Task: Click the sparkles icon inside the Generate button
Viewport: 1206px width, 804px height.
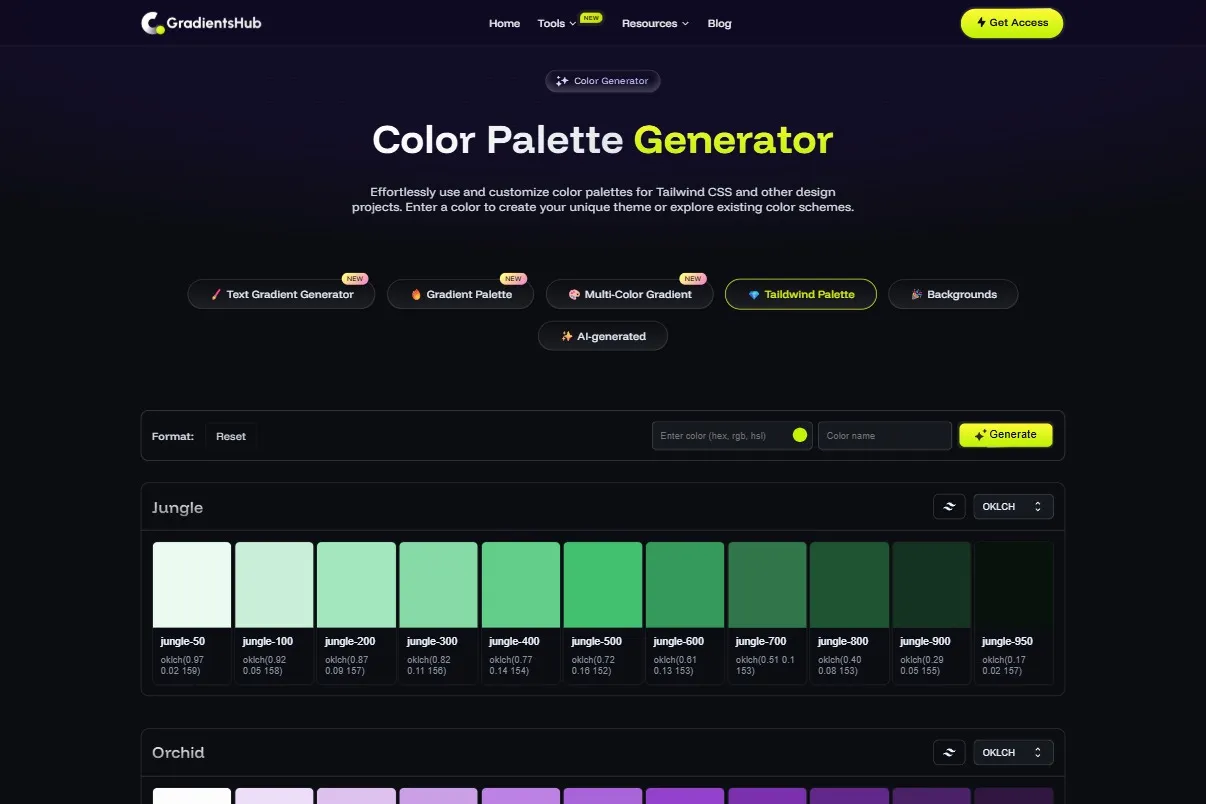Action: [x=980, y=434]
